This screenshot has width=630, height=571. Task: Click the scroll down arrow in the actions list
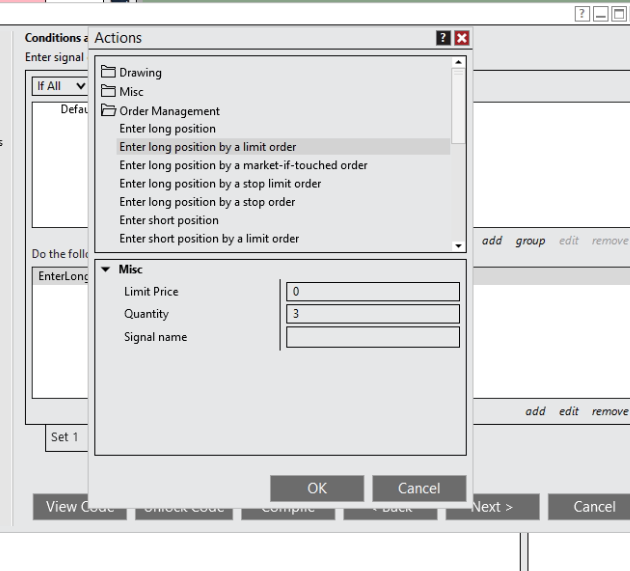pyautogui.click(x=458, y=246)
